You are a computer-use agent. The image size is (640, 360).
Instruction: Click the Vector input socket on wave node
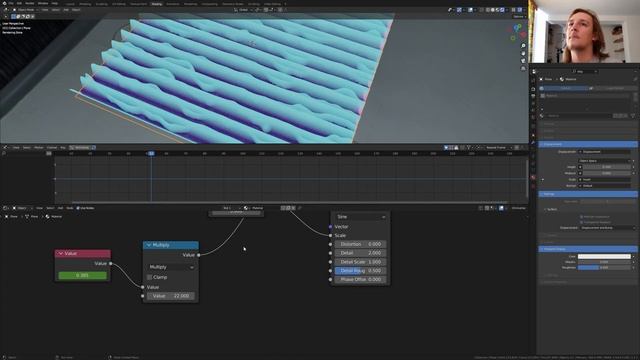(x=330, y=227)
